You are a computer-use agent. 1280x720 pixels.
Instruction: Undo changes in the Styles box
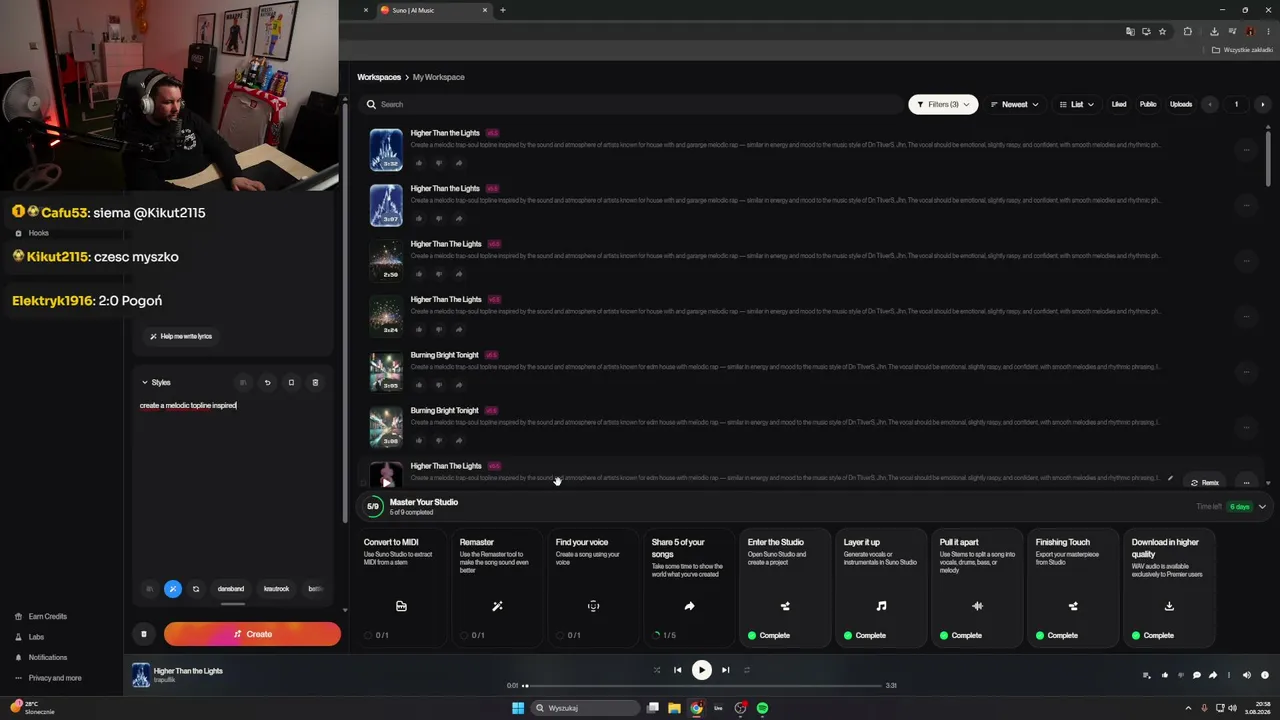point(267,382)
